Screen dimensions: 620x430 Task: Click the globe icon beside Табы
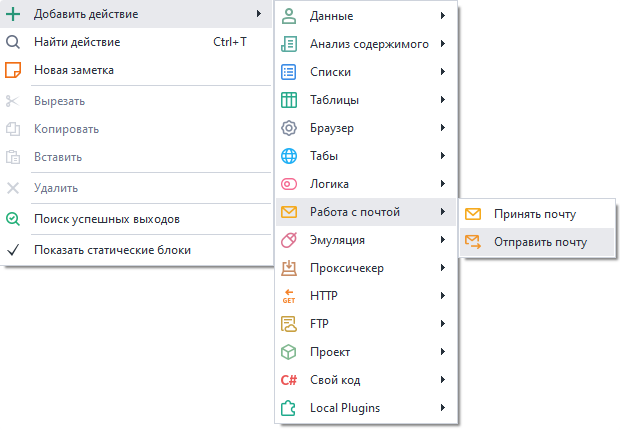pos(289,156)
